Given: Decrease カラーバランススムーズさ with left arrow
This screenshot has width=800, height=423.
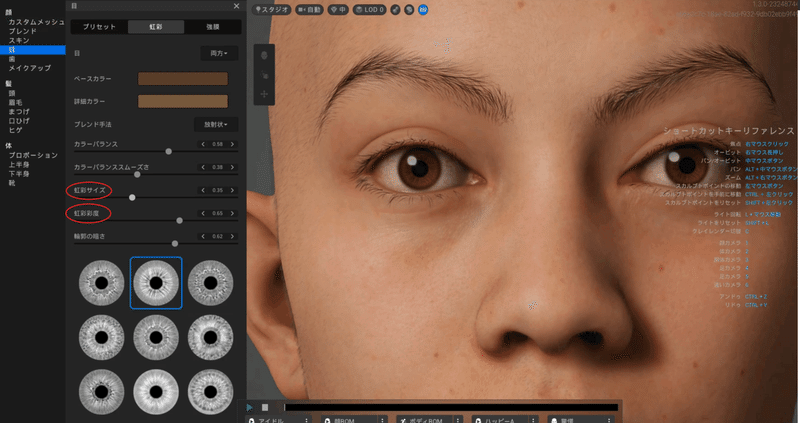Looking at the screenshot, I should 203,167.
